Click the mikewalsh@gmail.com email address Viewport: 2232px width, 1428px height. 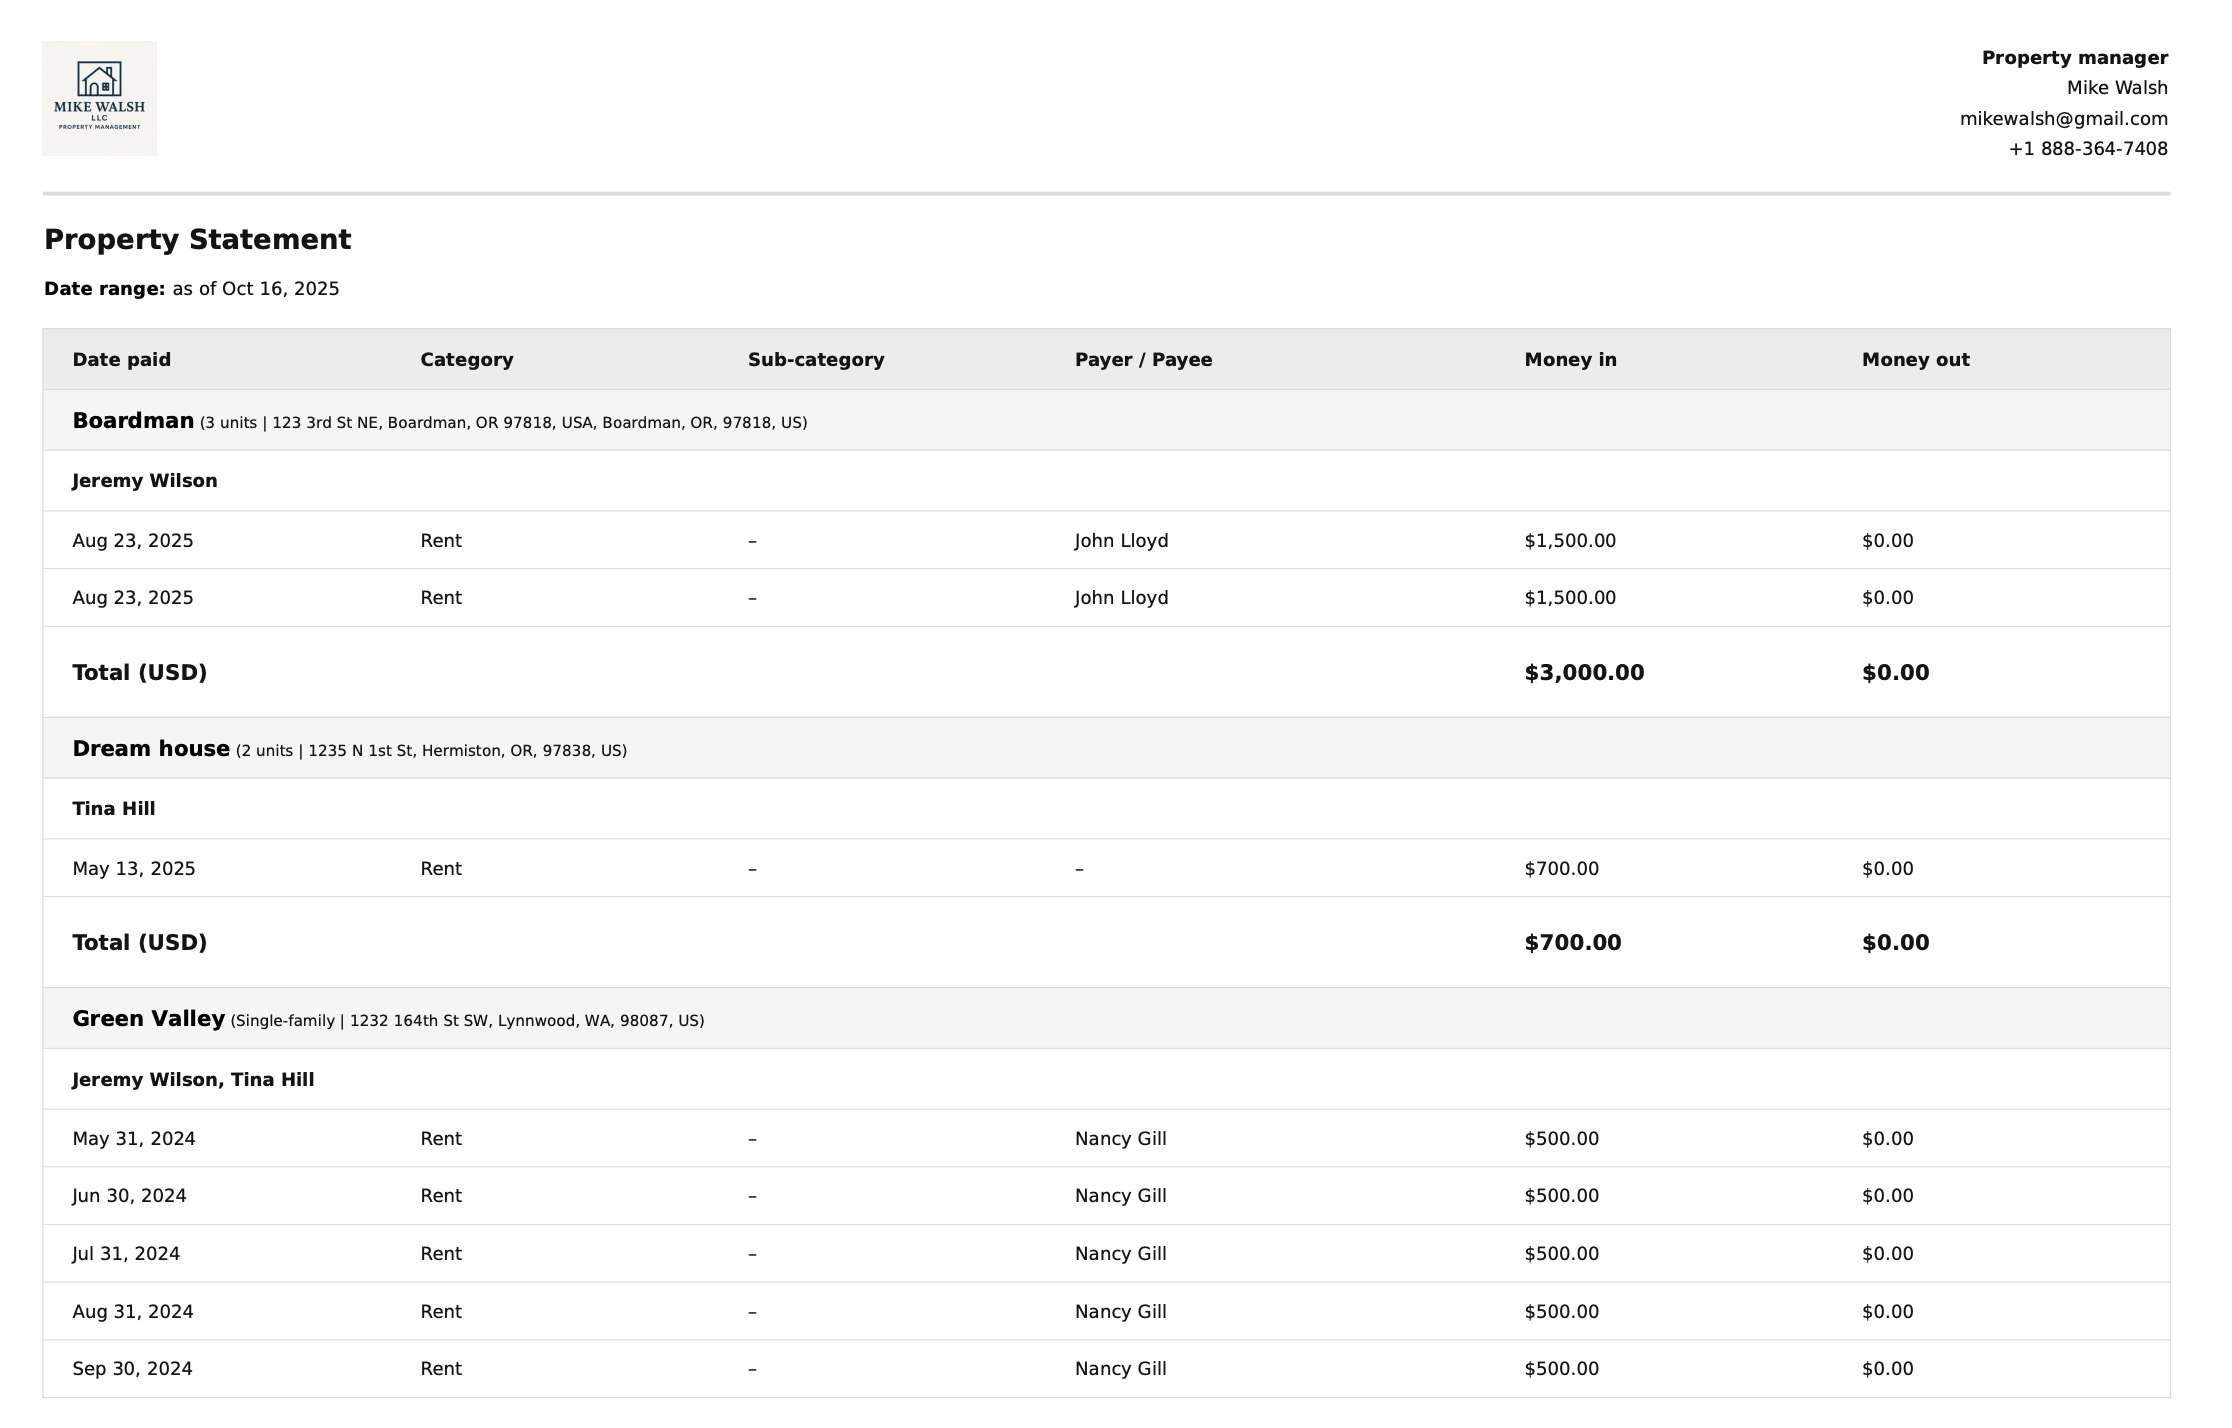click(x=2063, y=119)
